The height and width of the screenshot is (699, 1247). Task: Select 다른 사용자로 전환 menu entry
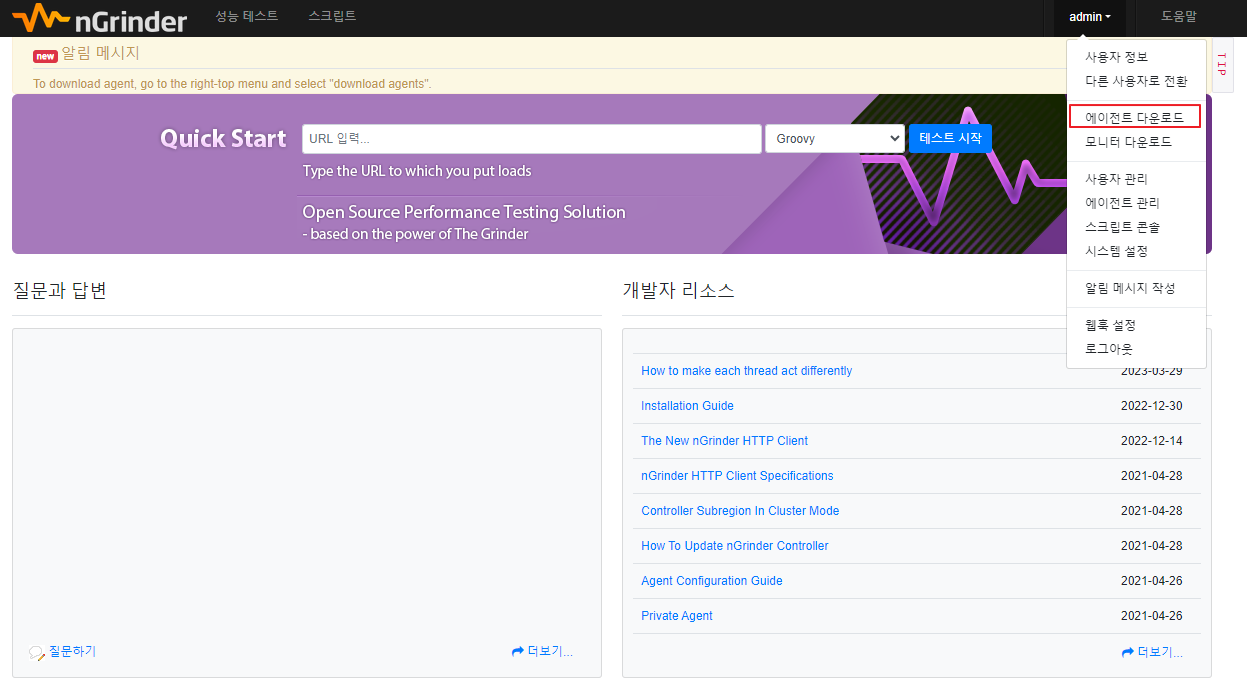coord(1136,81)
